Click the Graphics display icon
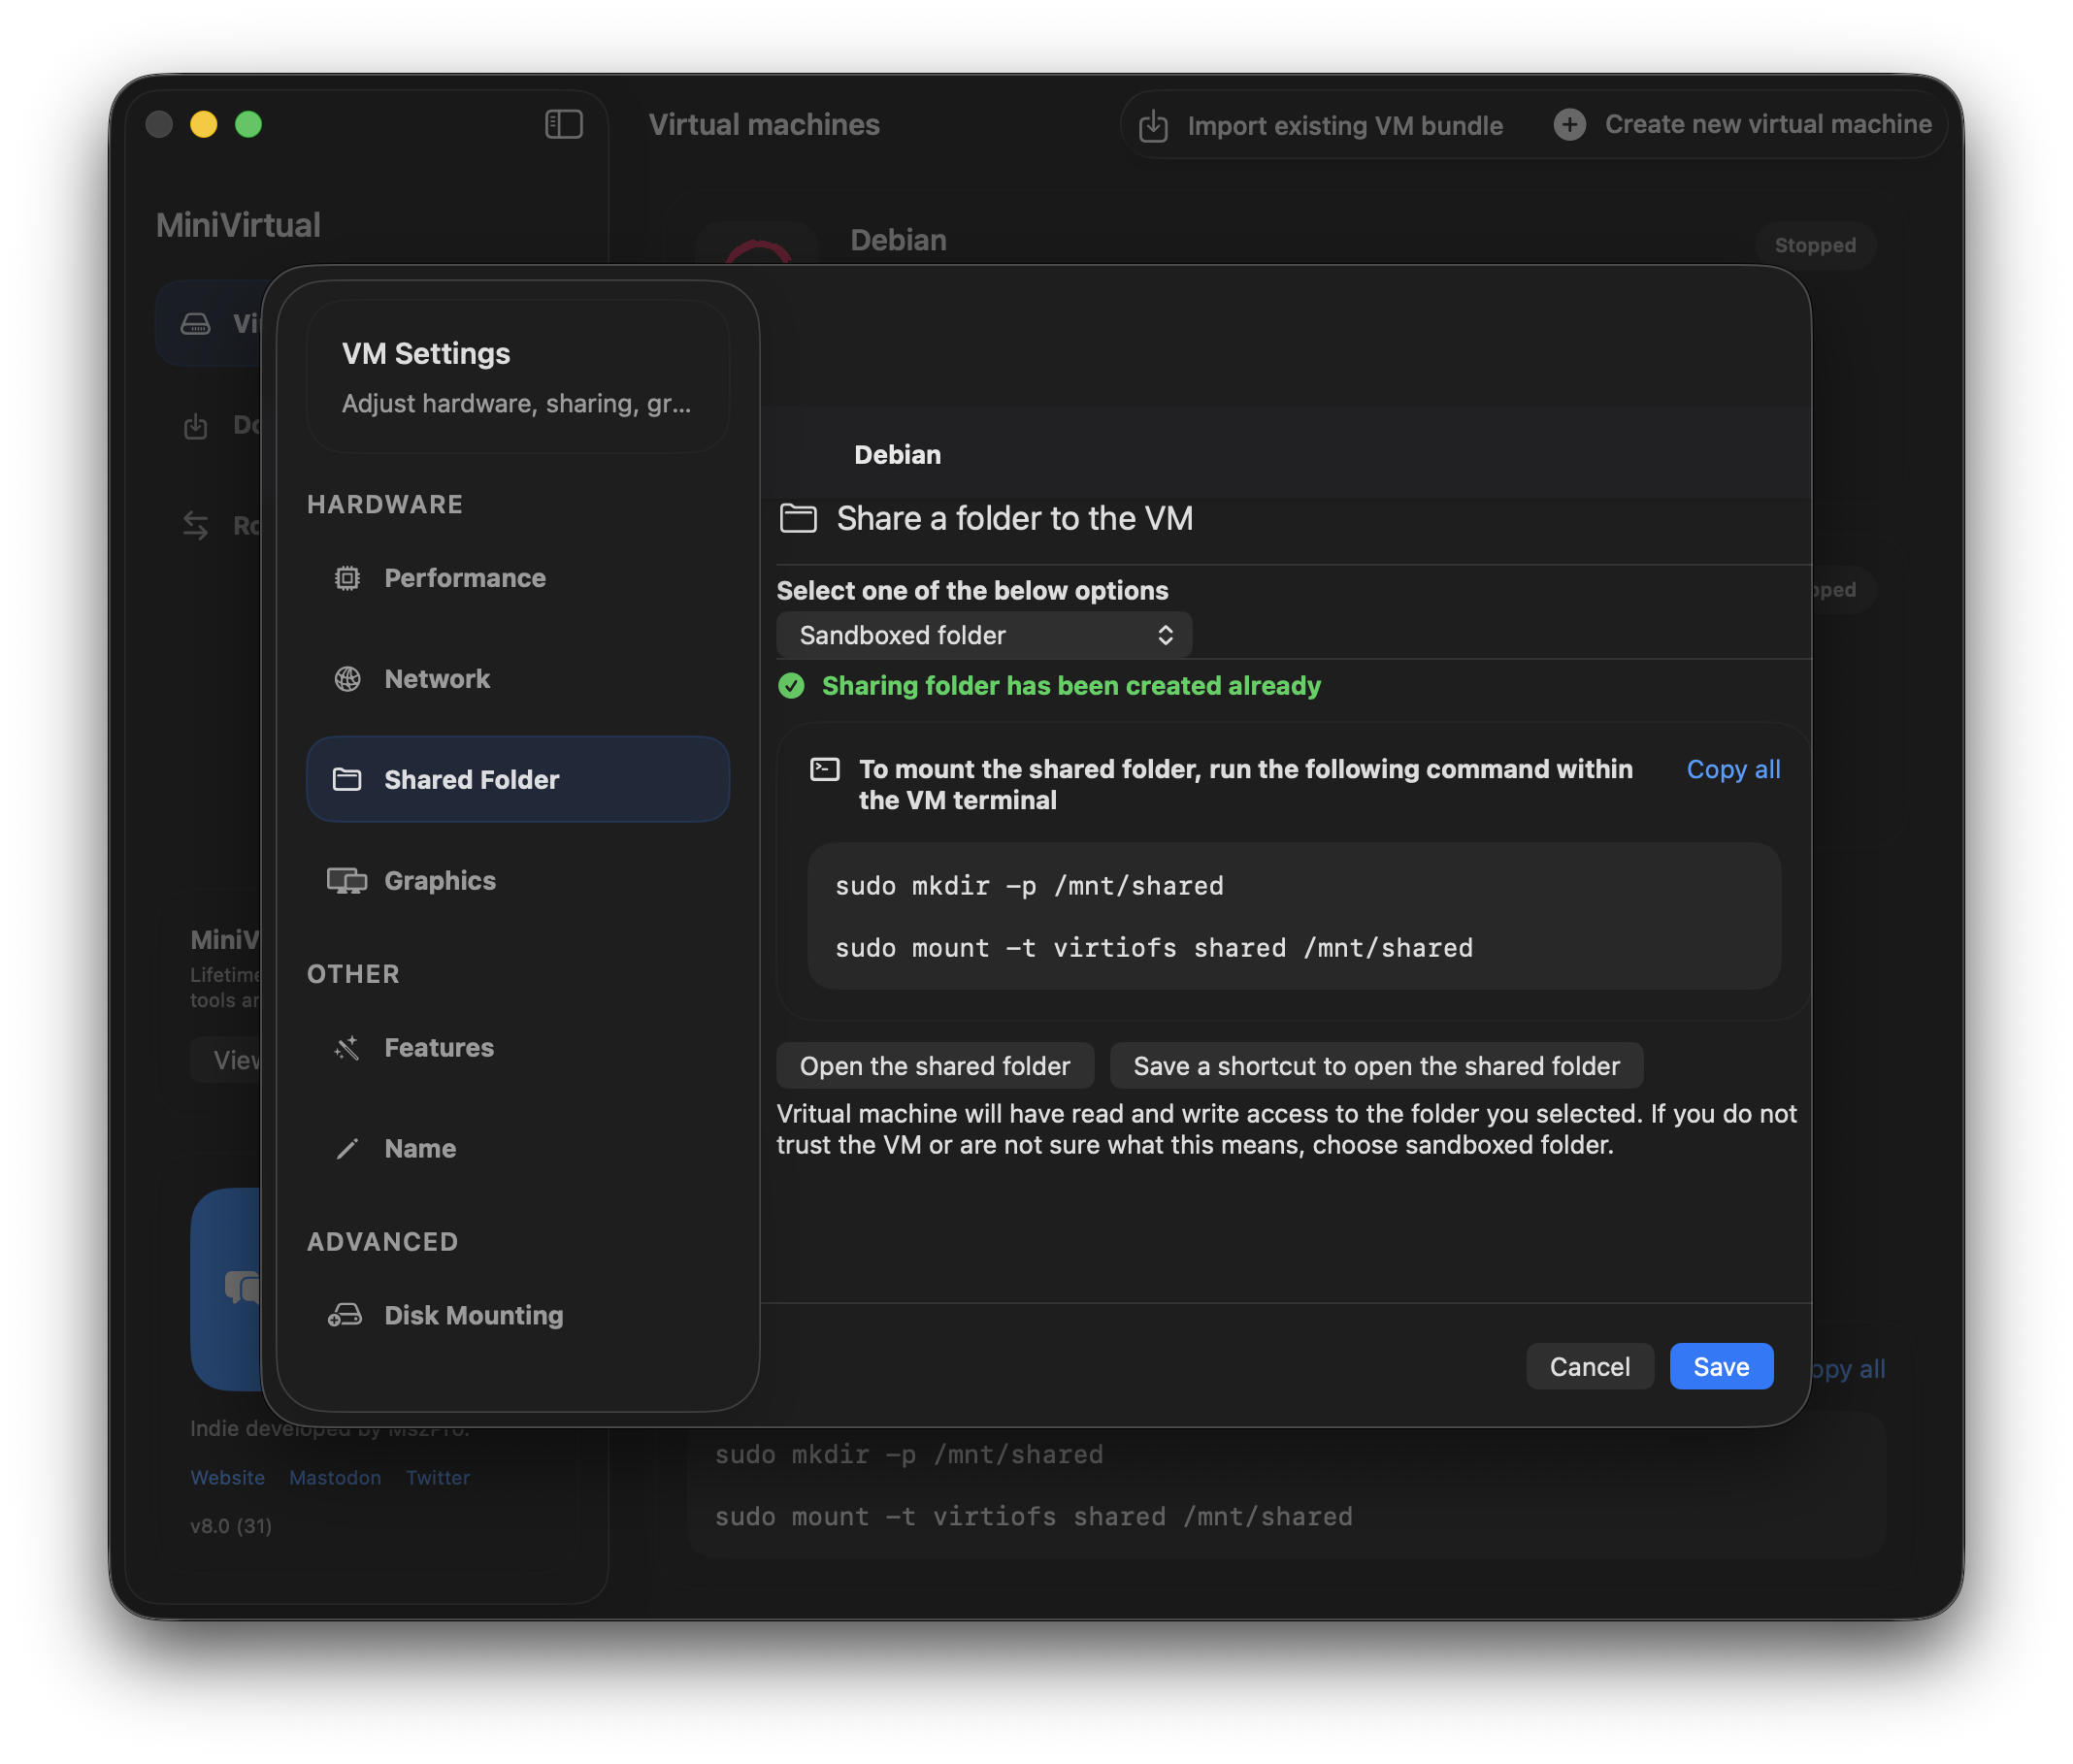The height and width of the screenshot is (1764, 2073). tap(347, 880)
